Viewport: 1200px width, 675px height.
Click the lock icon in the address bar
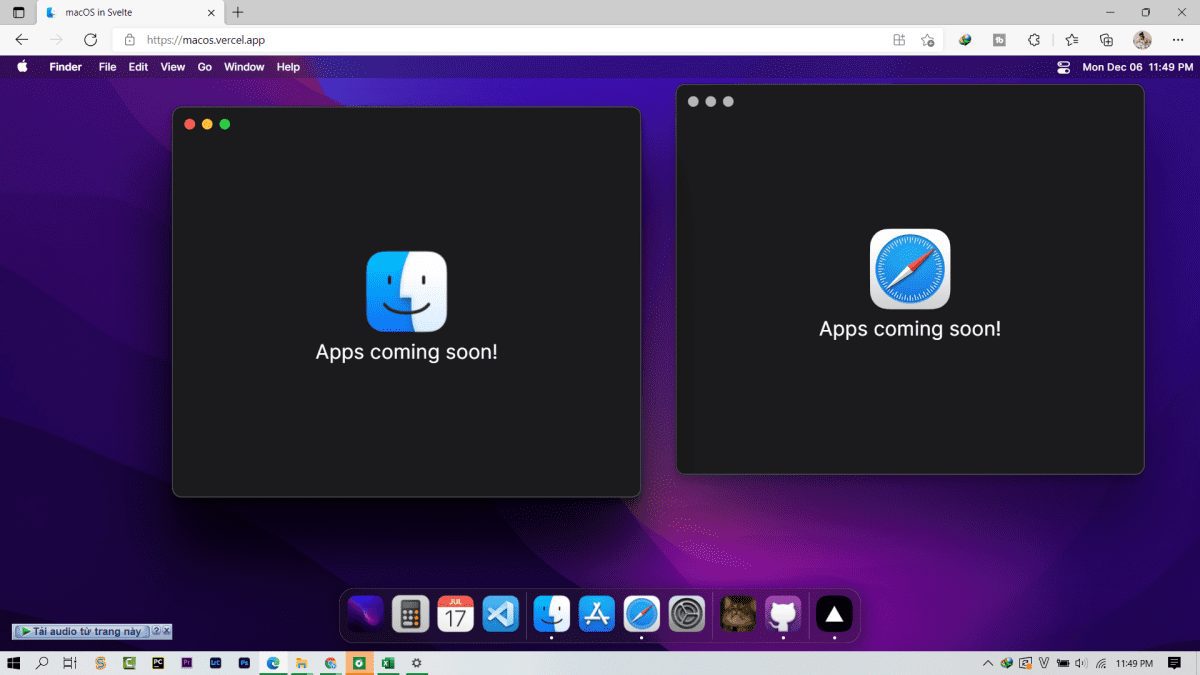pyautogui.click(x=129, y=40)
